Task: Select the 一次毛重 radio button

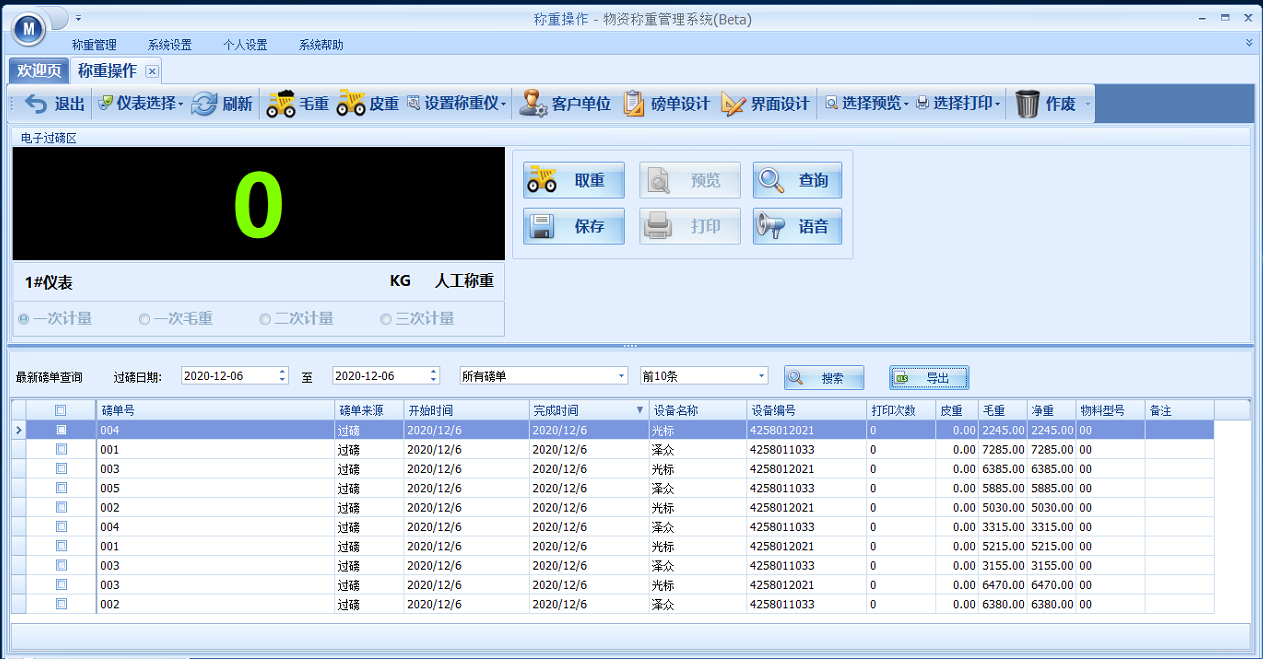Action: point(143,318)
